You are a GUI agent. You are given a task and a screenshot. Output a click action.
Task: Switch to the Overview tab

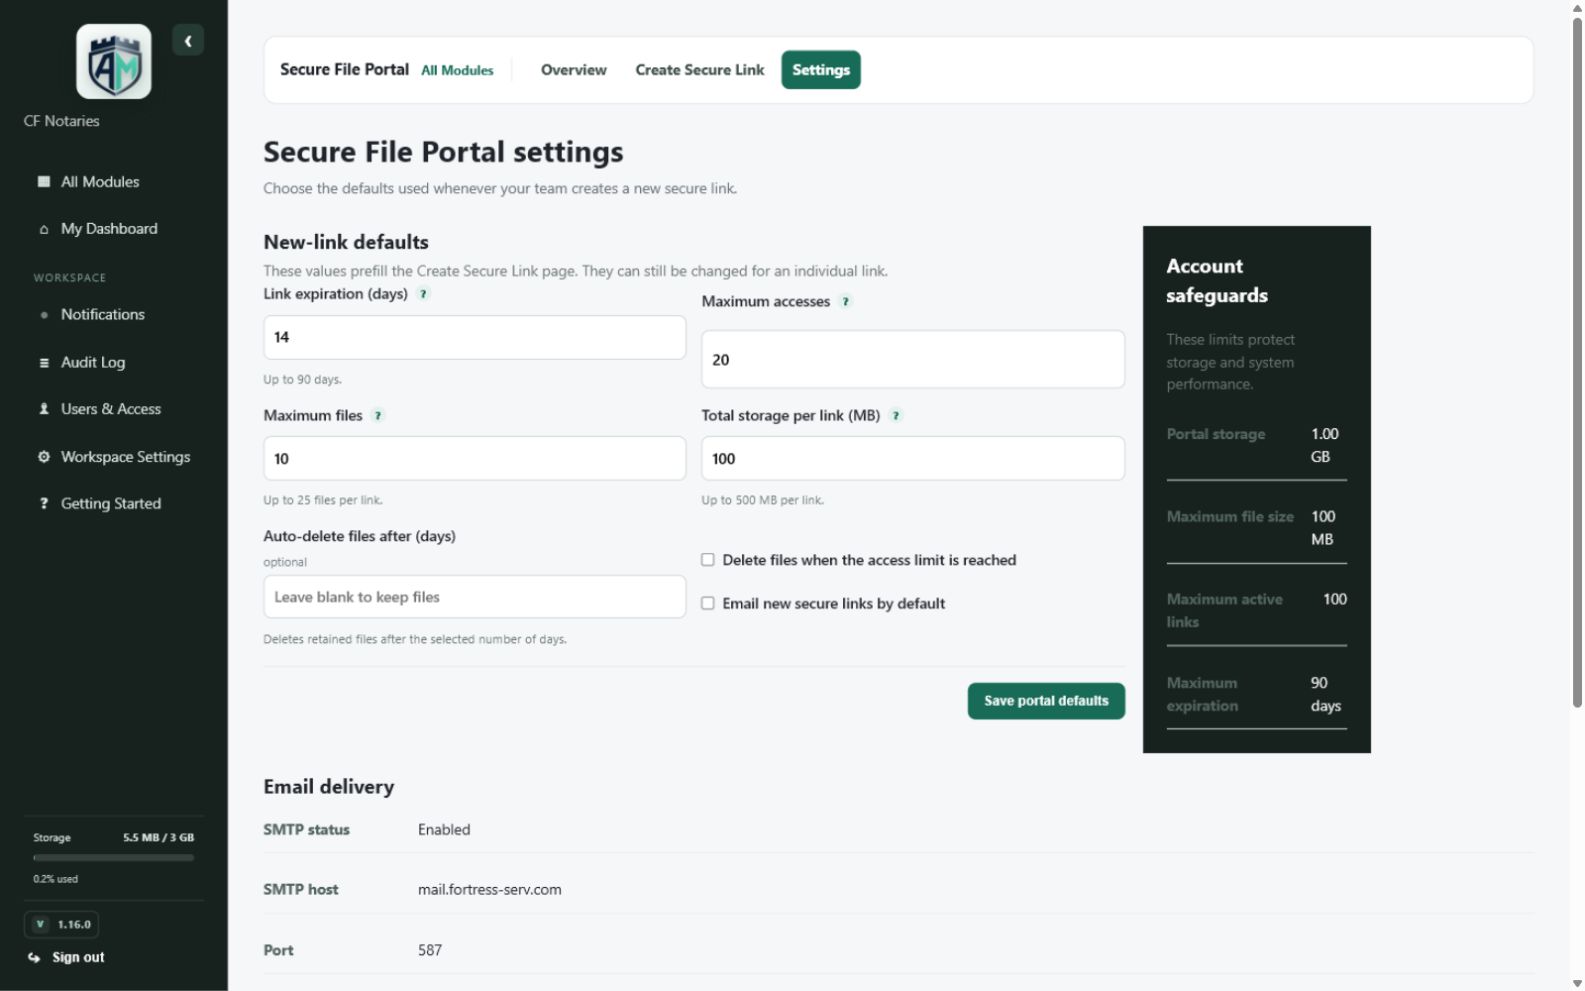click(x=574, y=70)
